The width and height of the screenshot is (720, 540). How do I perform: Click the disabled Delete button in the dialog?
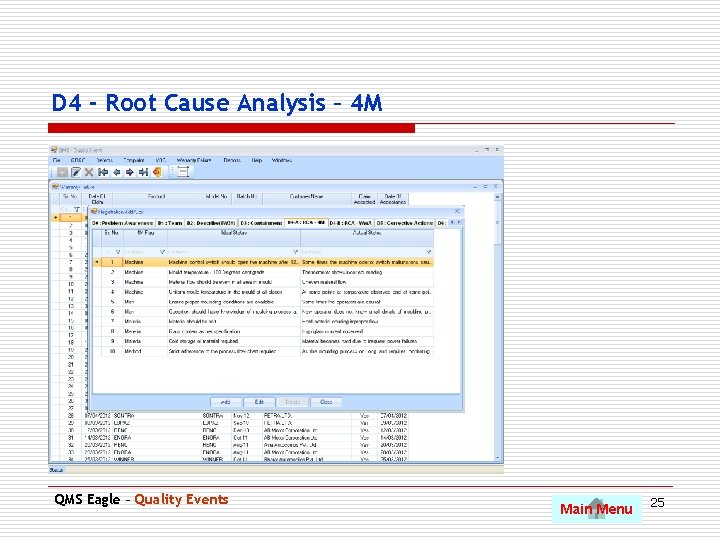[x=292, y=402]
